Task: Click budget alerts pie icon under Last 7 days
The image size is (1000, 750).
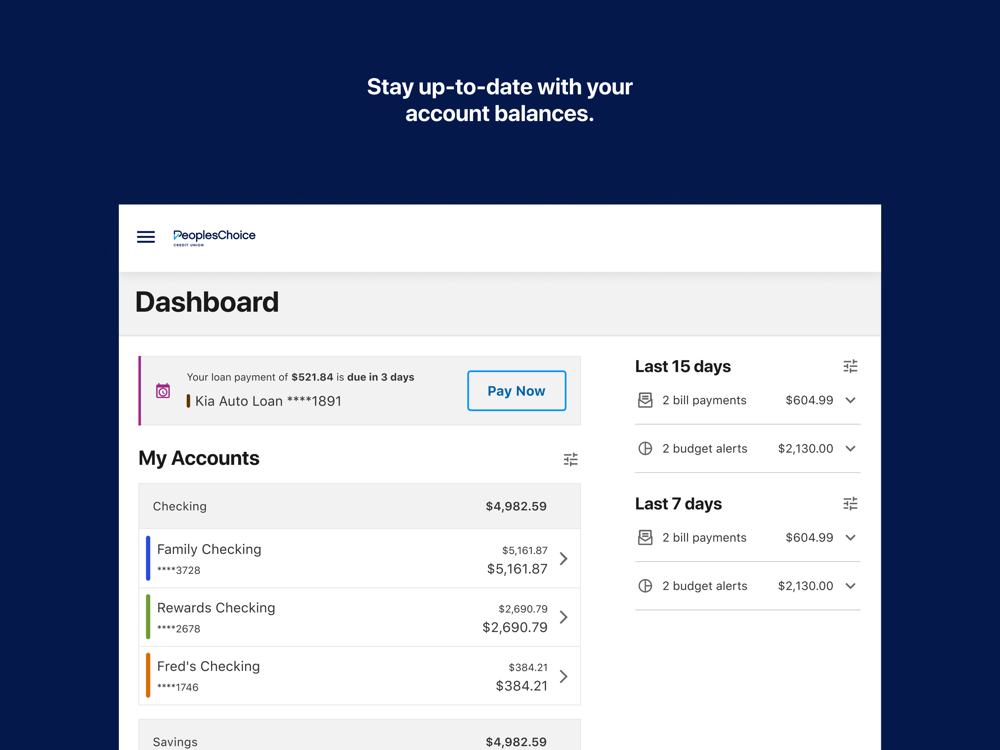Action: 645,586
